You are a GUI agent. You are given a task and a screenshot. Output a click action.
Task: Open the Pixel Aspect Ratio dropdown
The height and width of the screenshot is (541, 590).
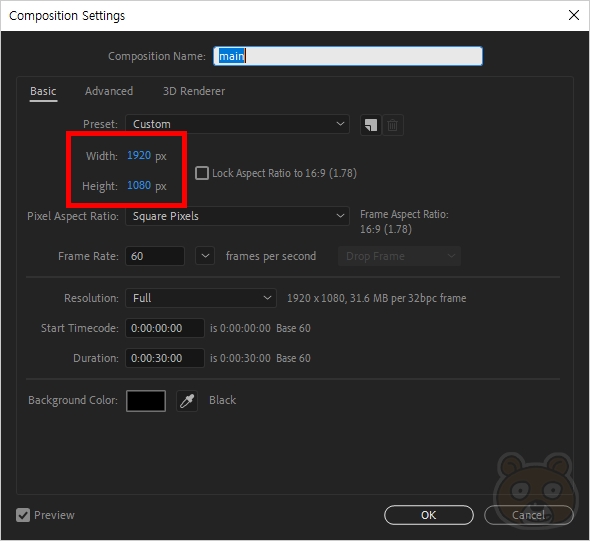(x=237, y=216)
